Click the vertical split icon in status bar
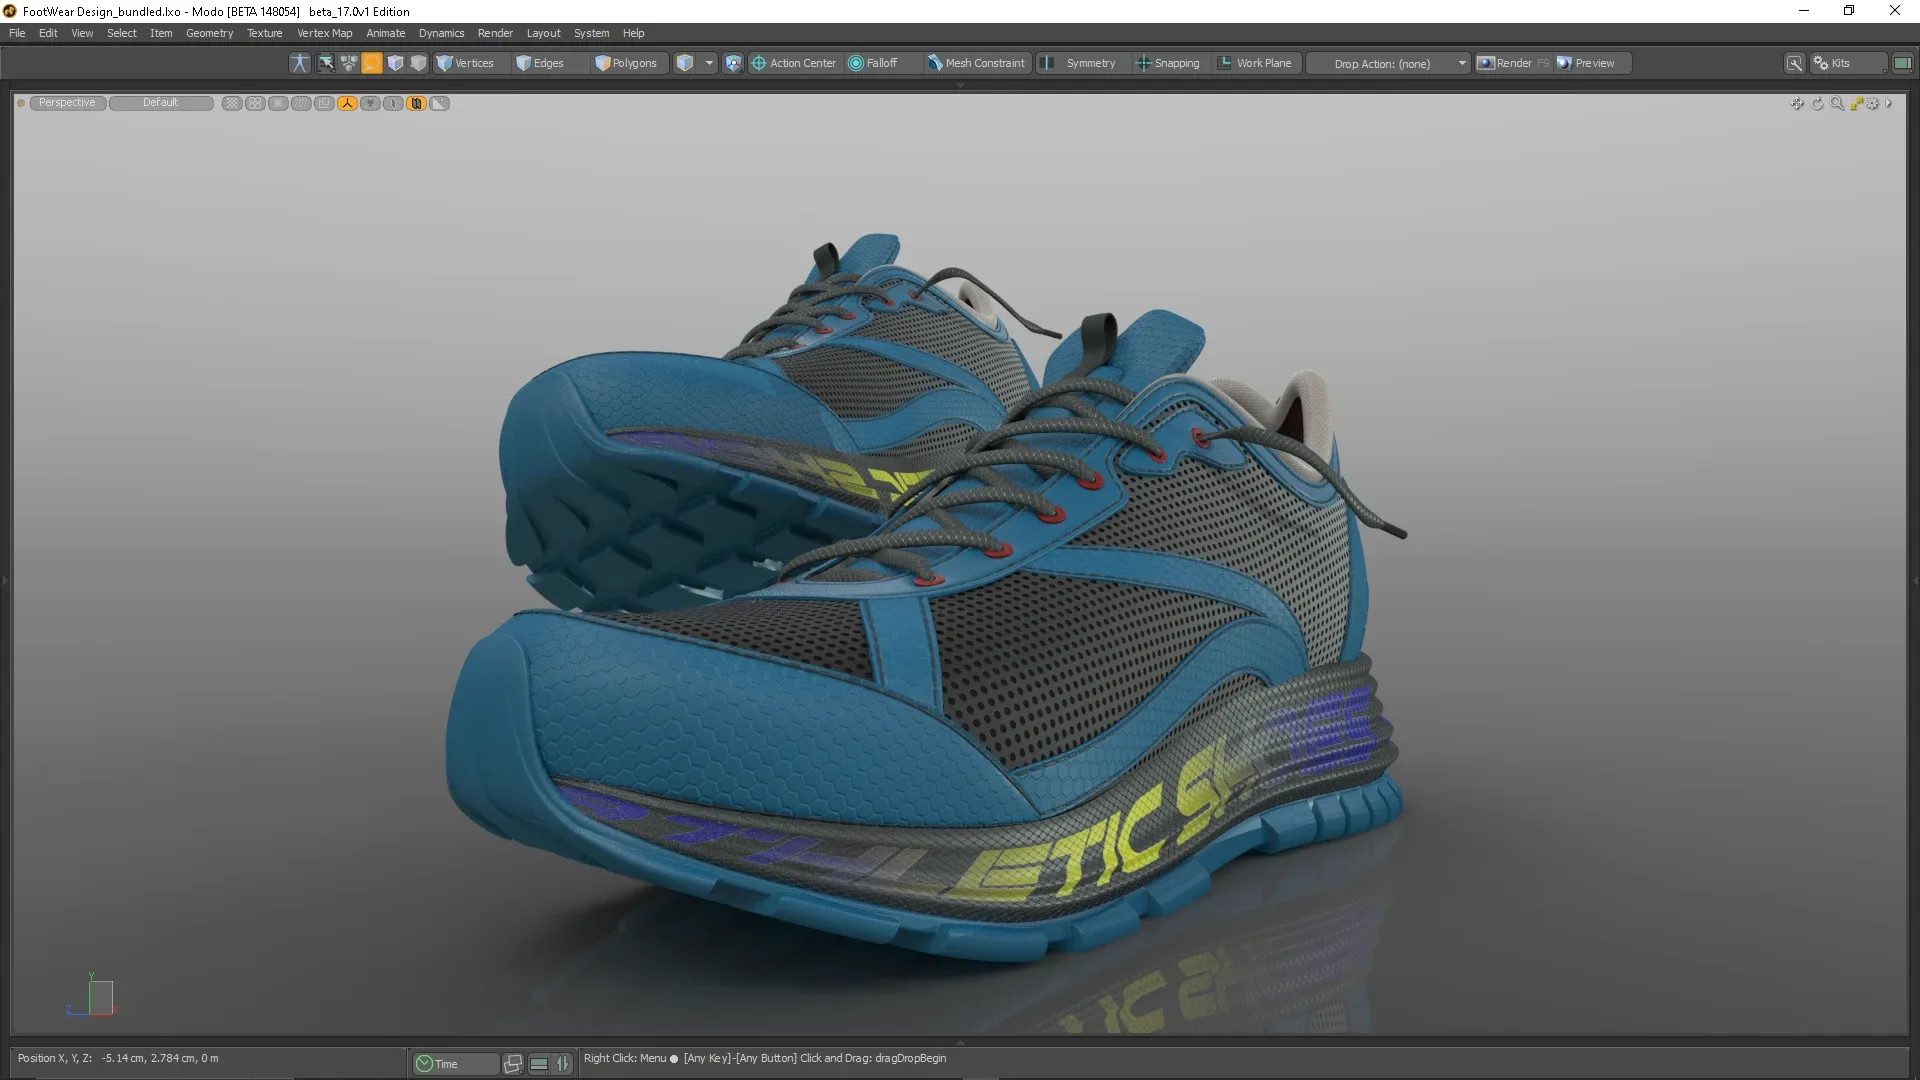Viewport: 1920px width, 1080px height. pyautogui.click(x=563, y=1064)
